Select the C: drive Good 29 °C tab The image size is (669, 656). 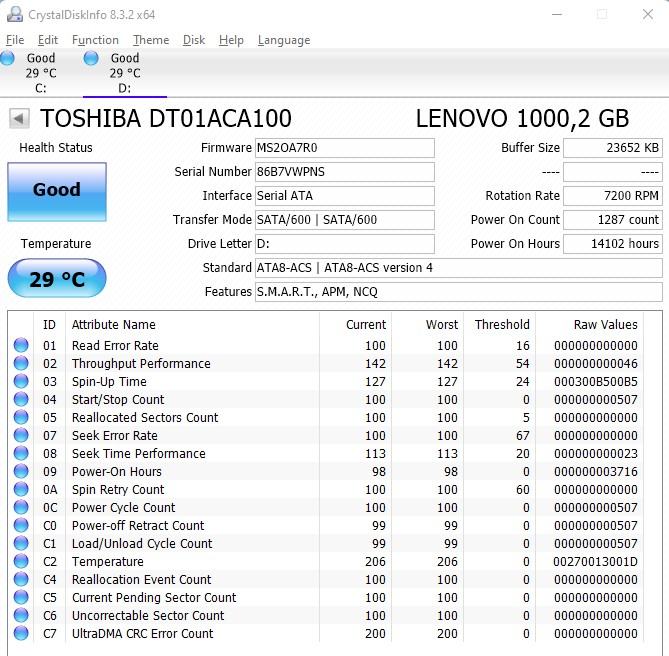tap(30, 72)
